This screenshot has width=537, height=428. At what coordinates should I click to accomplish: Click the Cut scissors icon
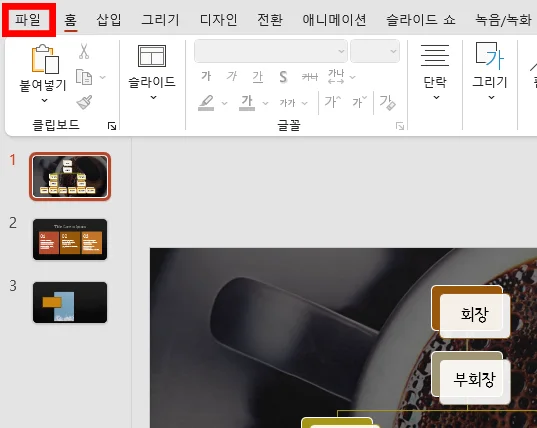coord(84,51)
